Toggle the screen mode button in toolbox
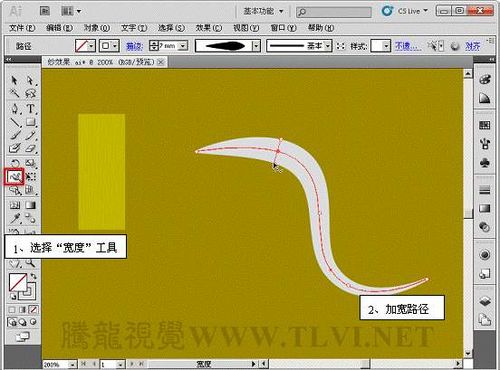500x370 pixels. (x=22, y=338)
